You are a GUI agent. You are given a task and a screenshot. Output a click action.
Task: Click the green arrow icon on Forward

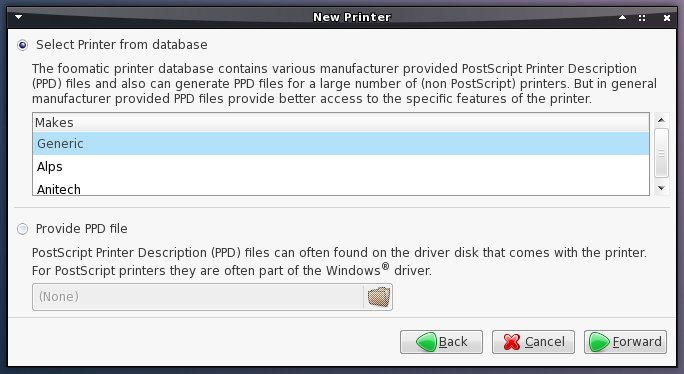(x=599, y=342)
